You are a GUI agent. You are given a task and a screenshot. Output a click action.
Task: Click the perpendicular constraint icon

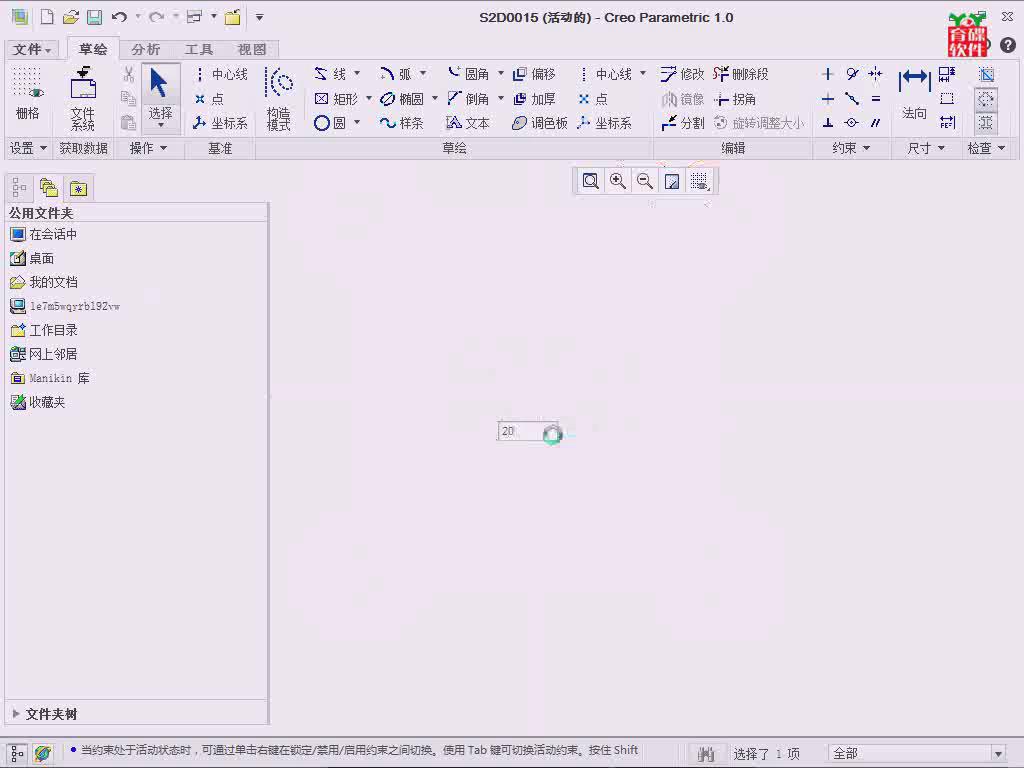pyautogui.click(x=827, y=123)
